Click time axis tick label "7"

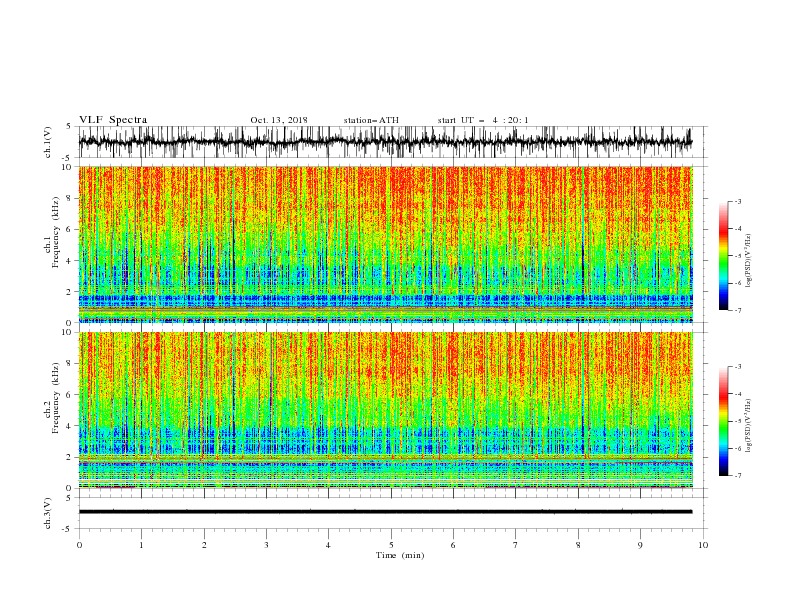click(x=516, y=545)
